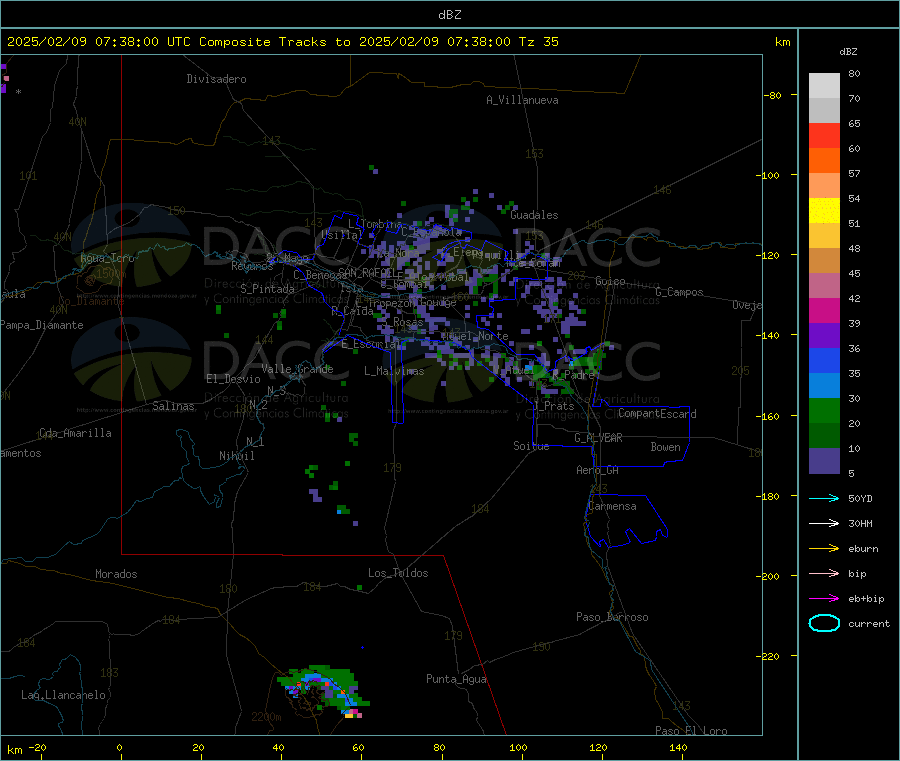The image size is (900, 761).
Task: Click the Morados location label
Action: click(117, 574)
